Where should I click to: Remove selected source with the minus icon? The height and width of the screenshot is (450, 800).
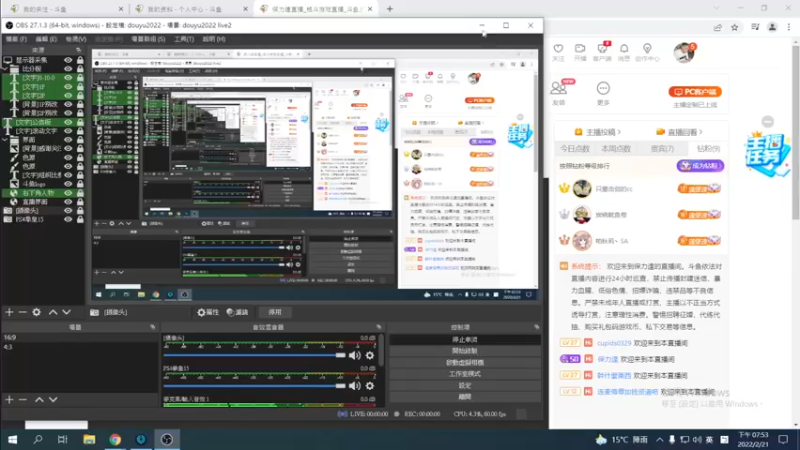(22, 312)
